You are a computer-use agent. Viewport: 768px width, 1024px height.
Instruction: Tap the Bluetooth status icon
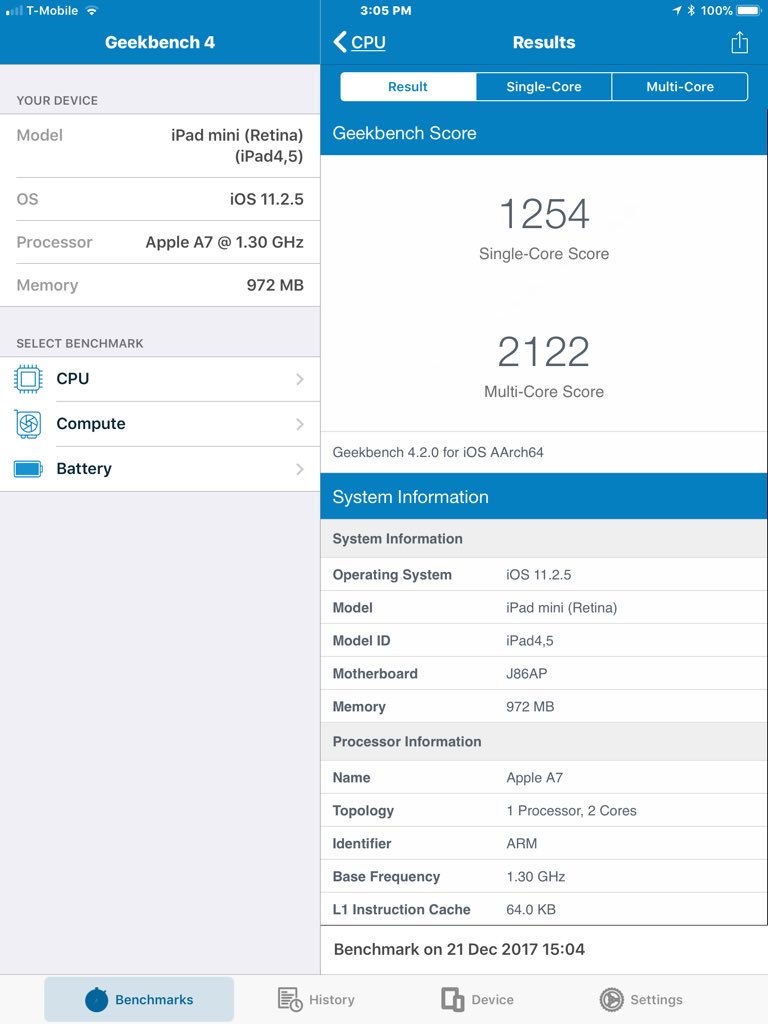tap(691, 10)
